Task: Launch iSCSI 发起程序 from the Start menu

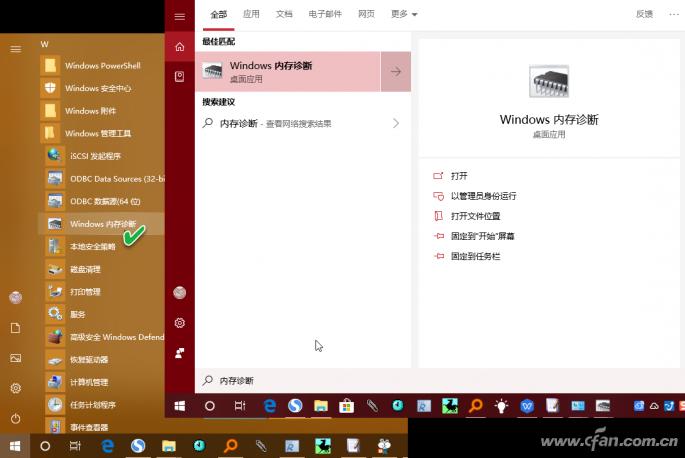Action: [101, 156]
